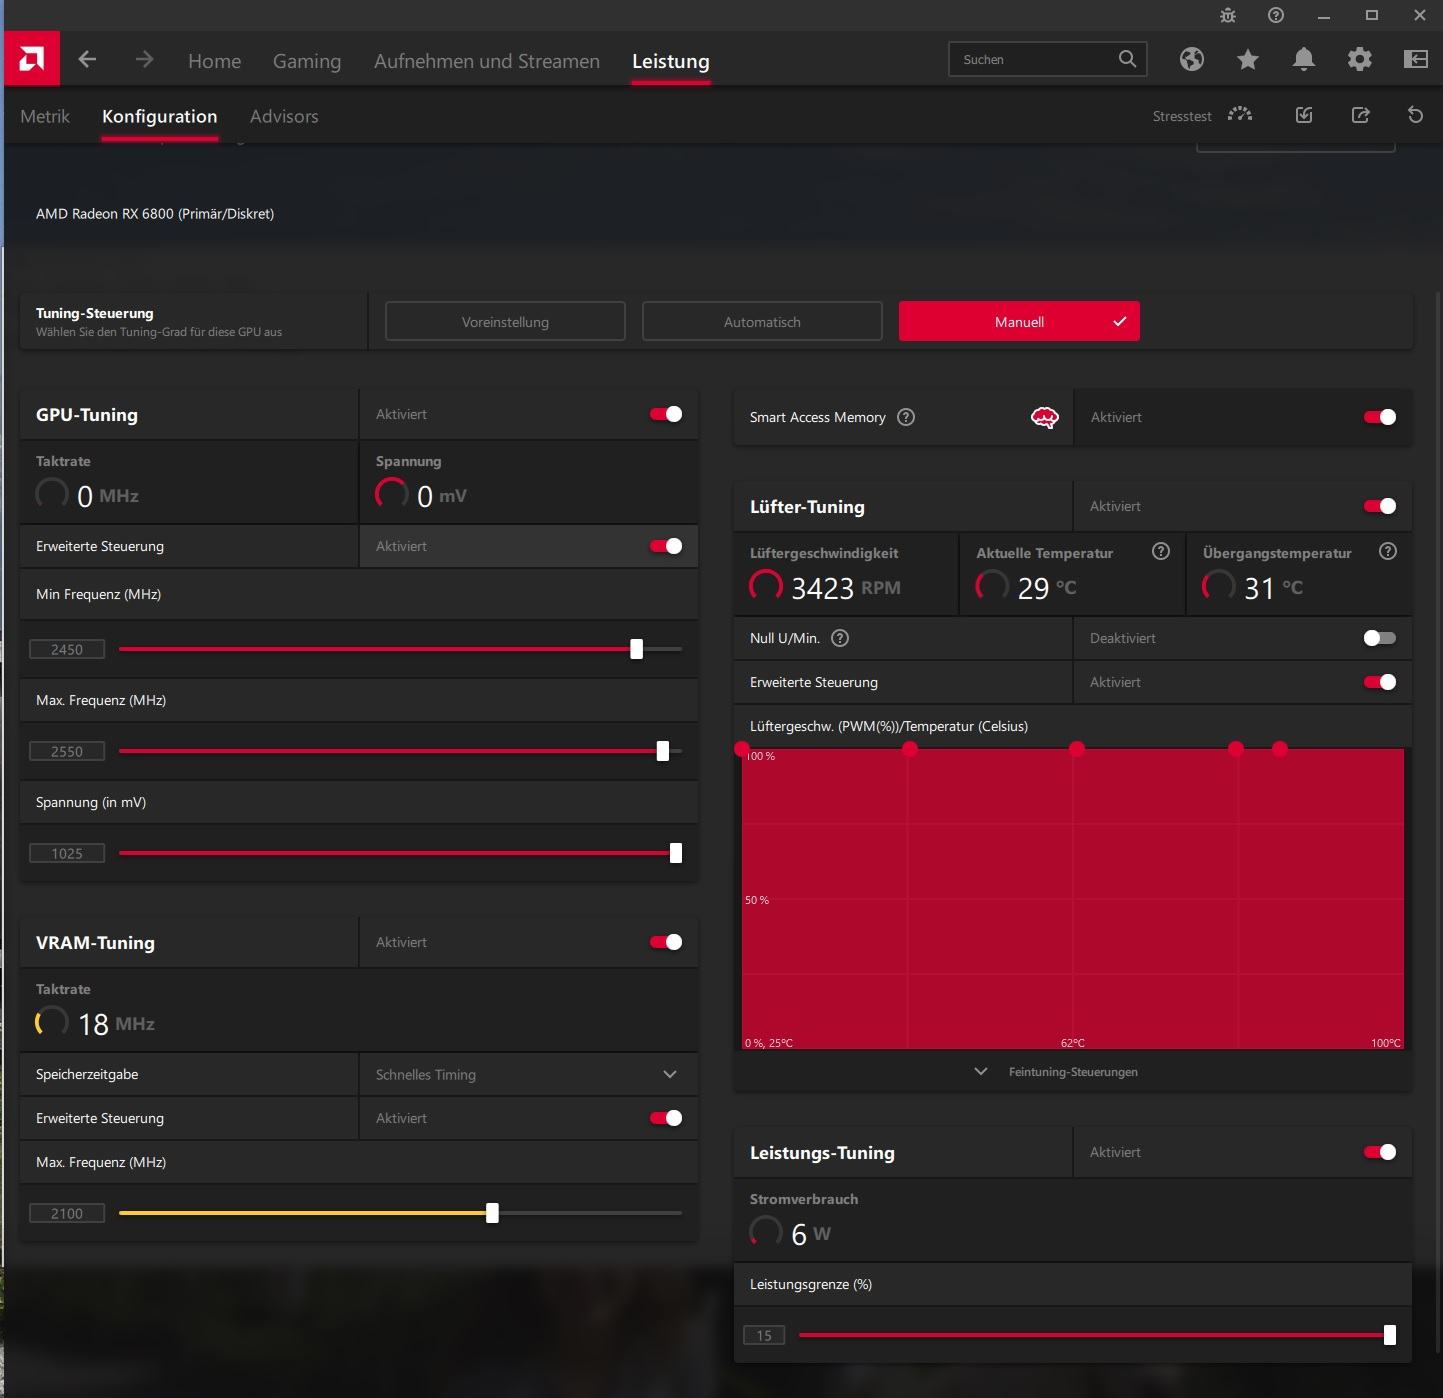Click the export profile icon
Viewport: 1443px width, 1398px height.
1360,115
